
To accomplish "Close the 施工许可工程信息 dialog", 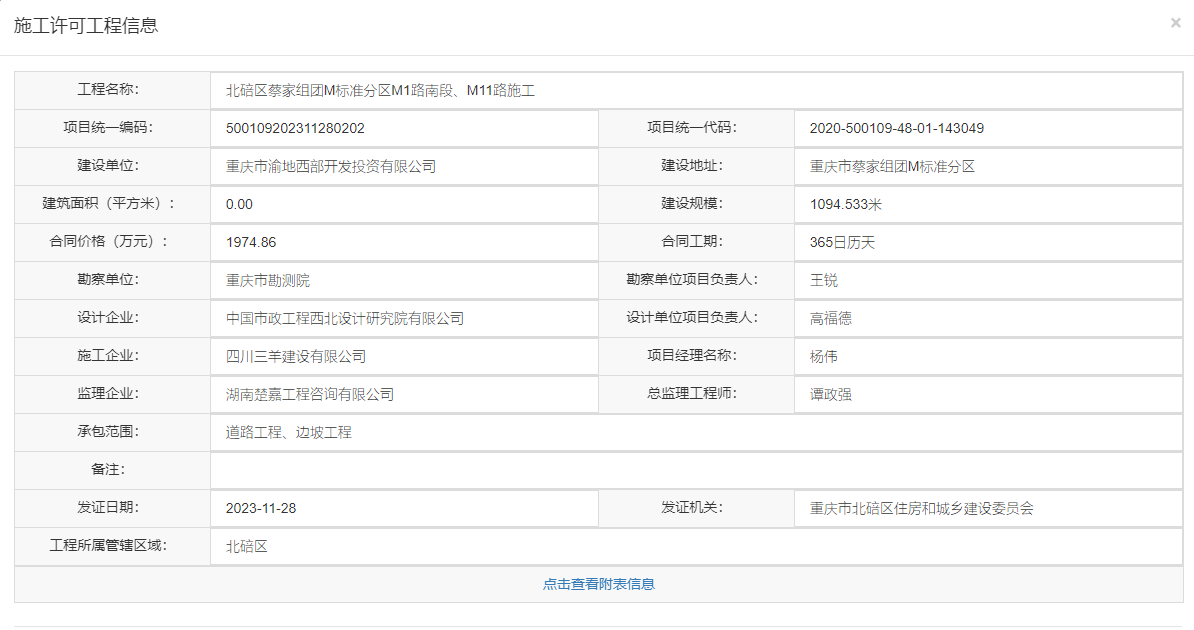I will 1176,23.
